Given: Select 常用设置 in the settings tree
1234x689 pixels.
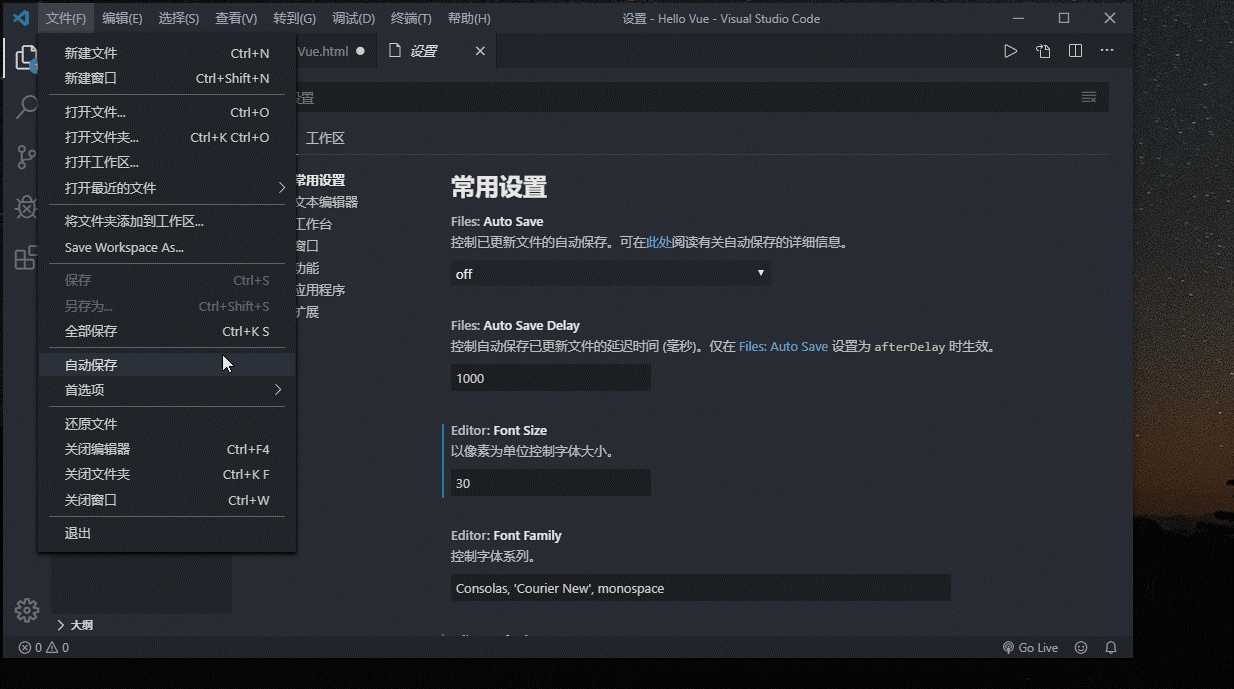Looking at the screenshot, I should click(x=320, y=180).
